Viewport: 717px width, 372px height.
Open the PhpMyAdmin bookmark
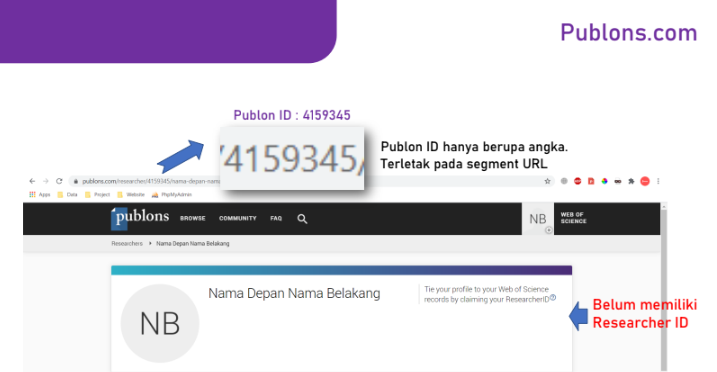[171, 195]
